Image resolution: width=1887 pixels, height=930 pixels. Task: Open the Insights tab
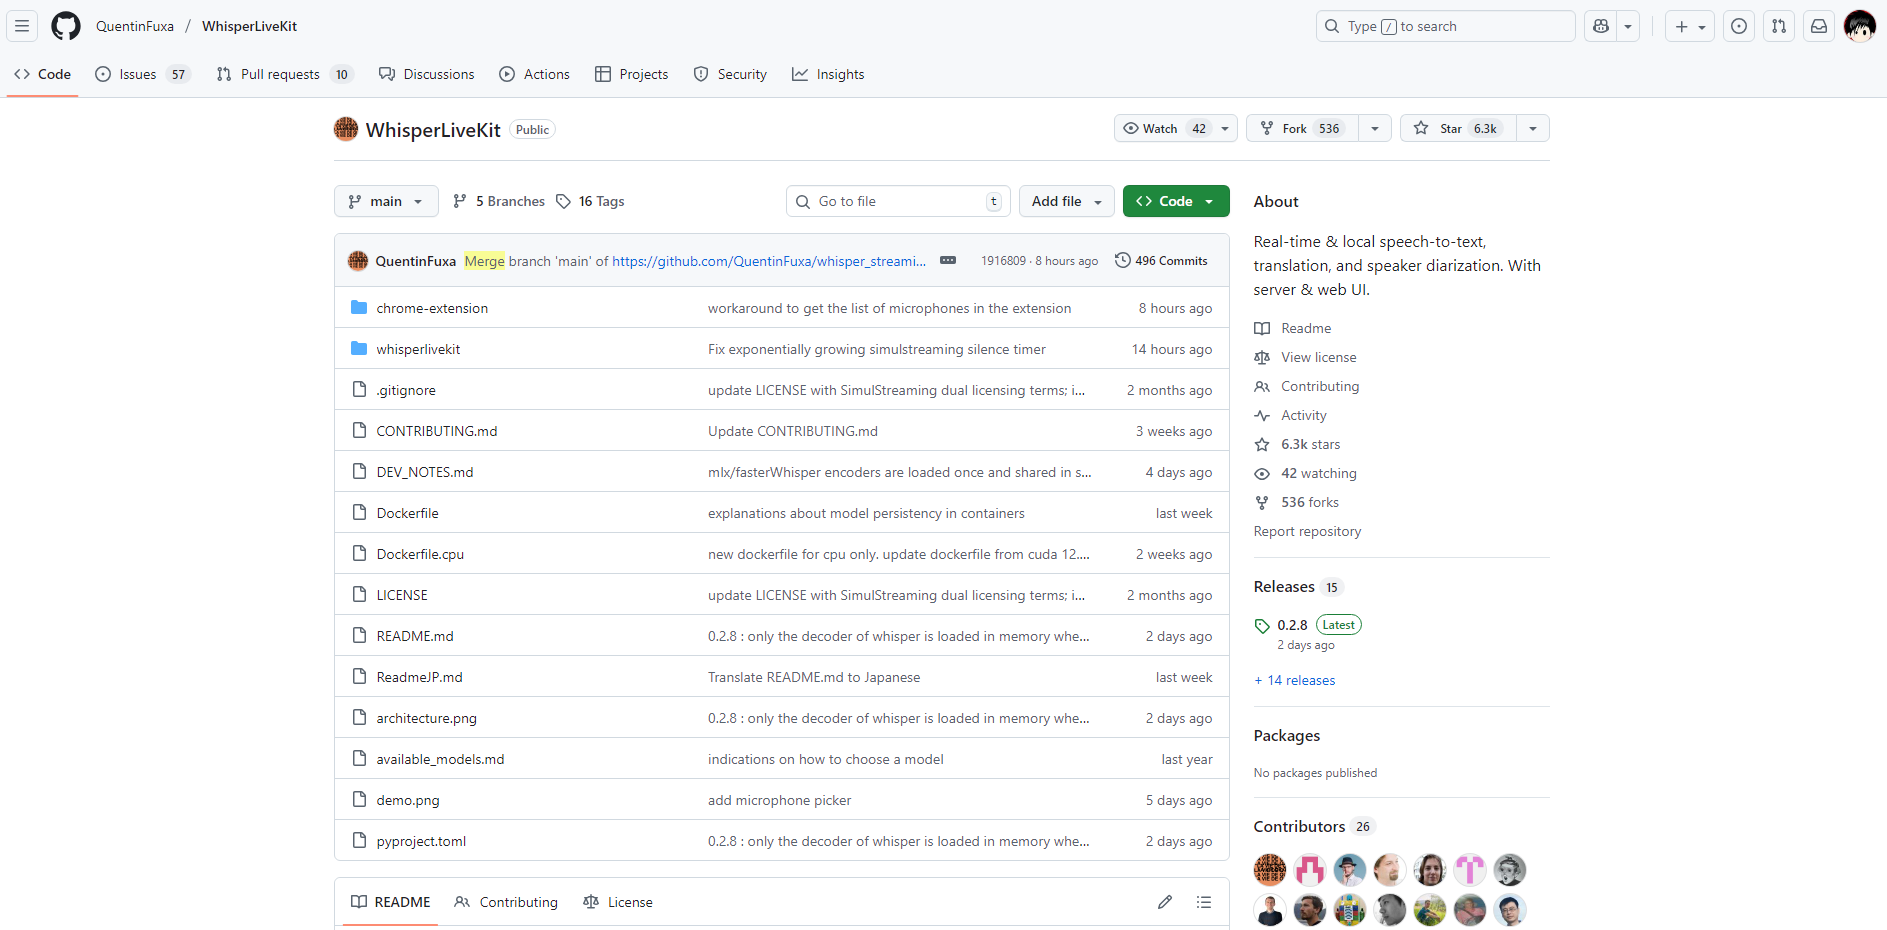tap(828, 73)
